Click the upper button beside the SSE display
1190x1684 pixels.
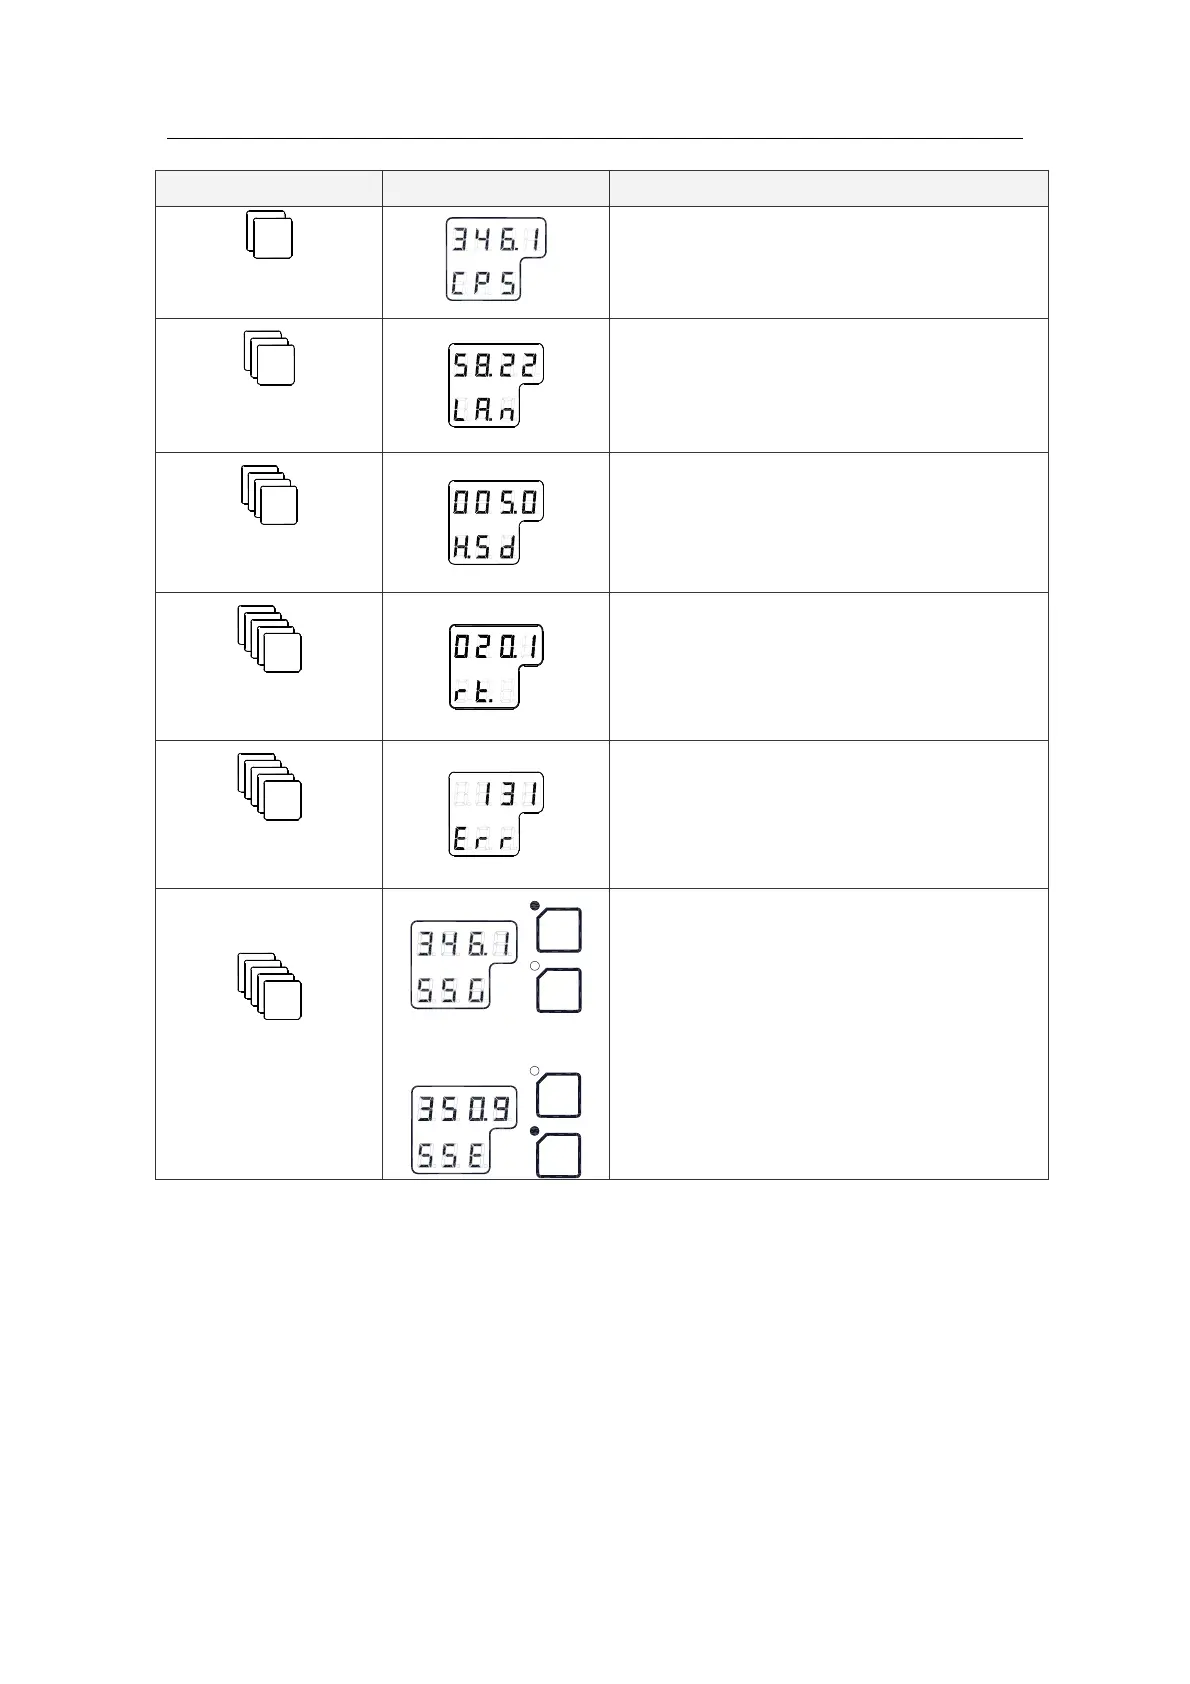559,1096
